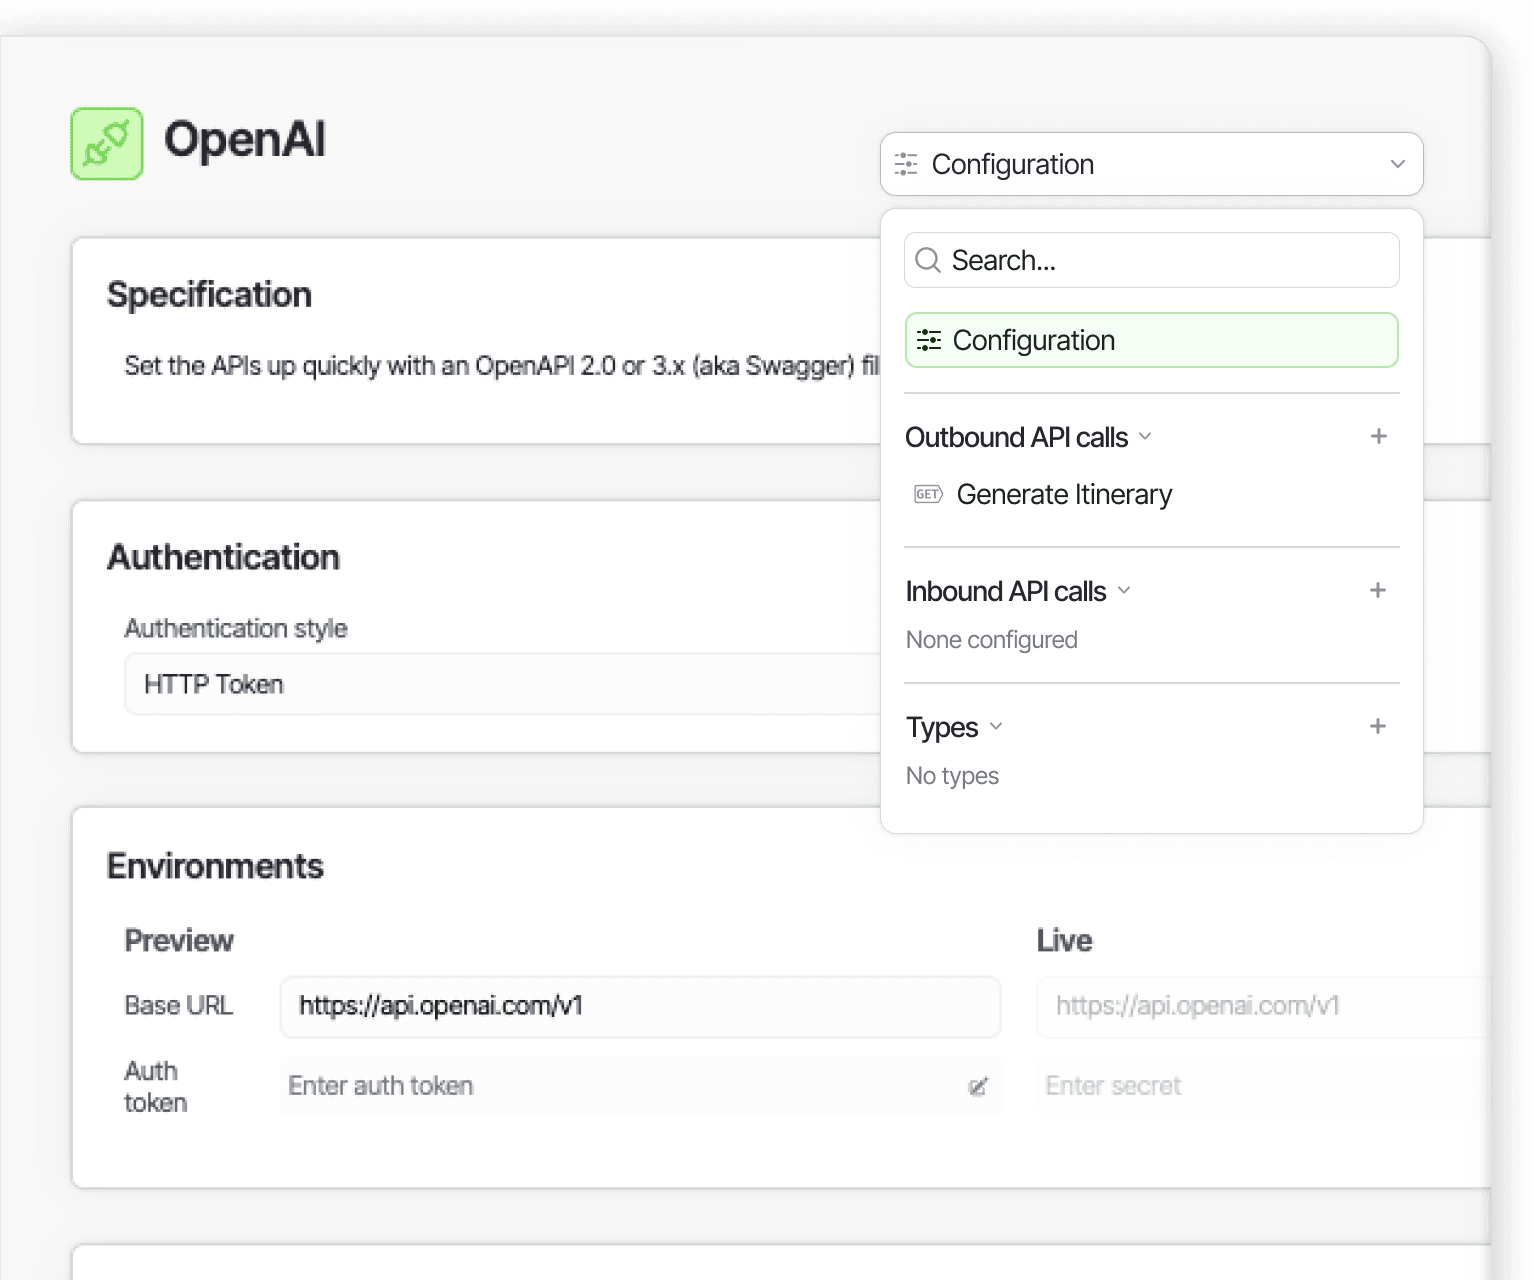The width and height of the screenshot is (1534, 1280).
Task: Click the sliders icon in Configuration dropdown
Action: tap(906, 164)
